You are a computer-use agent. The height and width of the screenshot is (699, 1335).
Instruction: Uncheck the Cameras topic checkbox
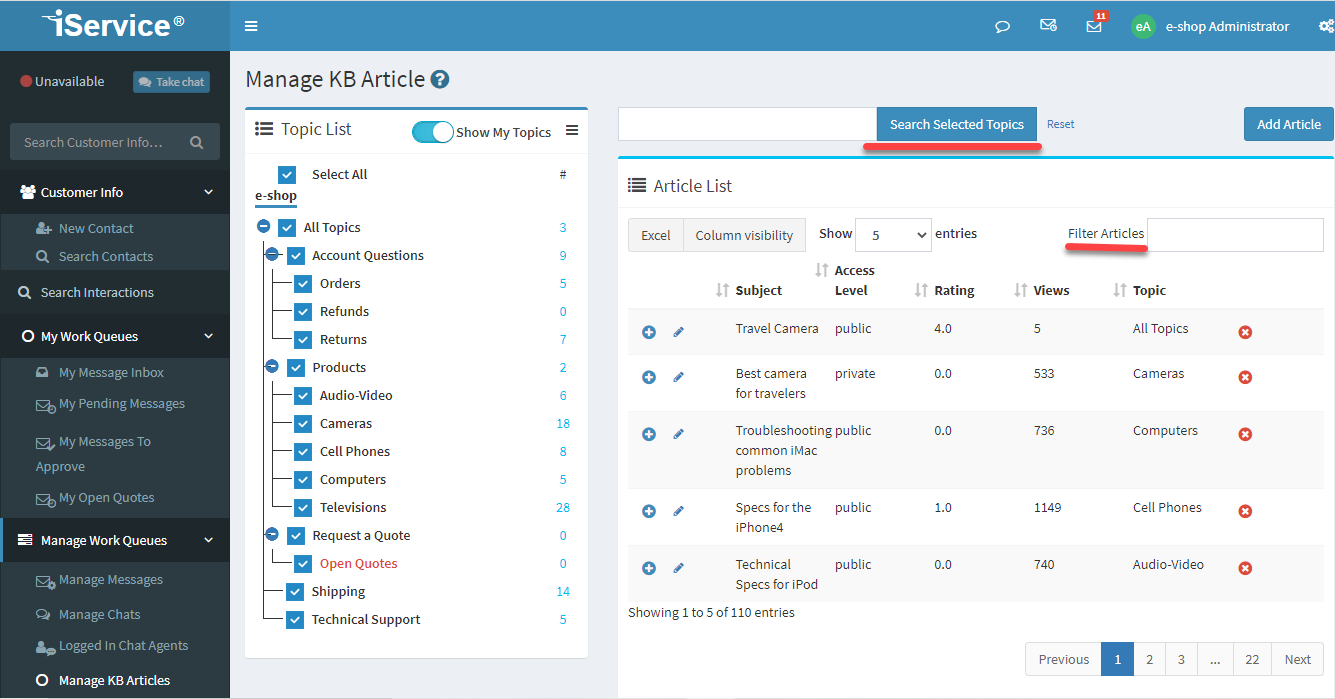coord(303,424)
